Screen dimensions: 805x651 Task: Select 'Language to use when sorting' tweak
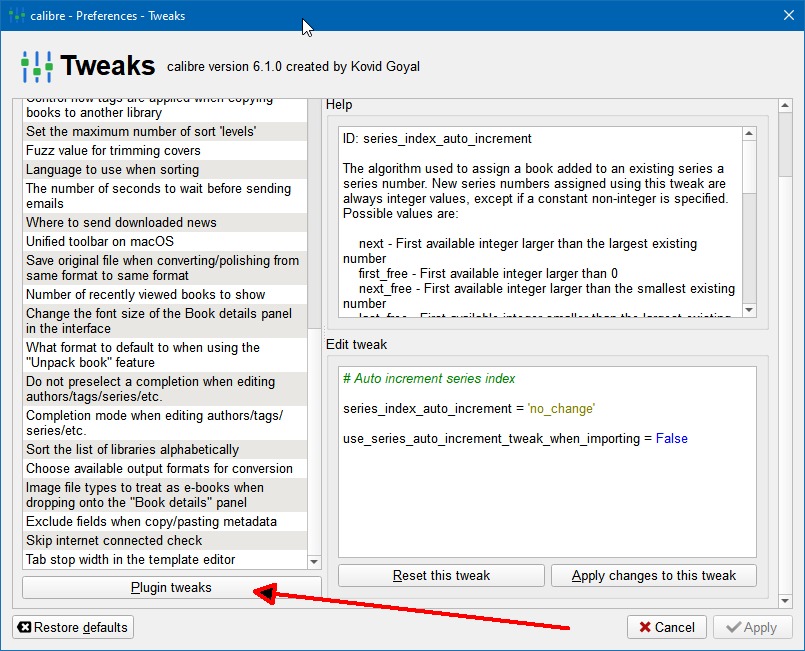[x=165, y=169]
